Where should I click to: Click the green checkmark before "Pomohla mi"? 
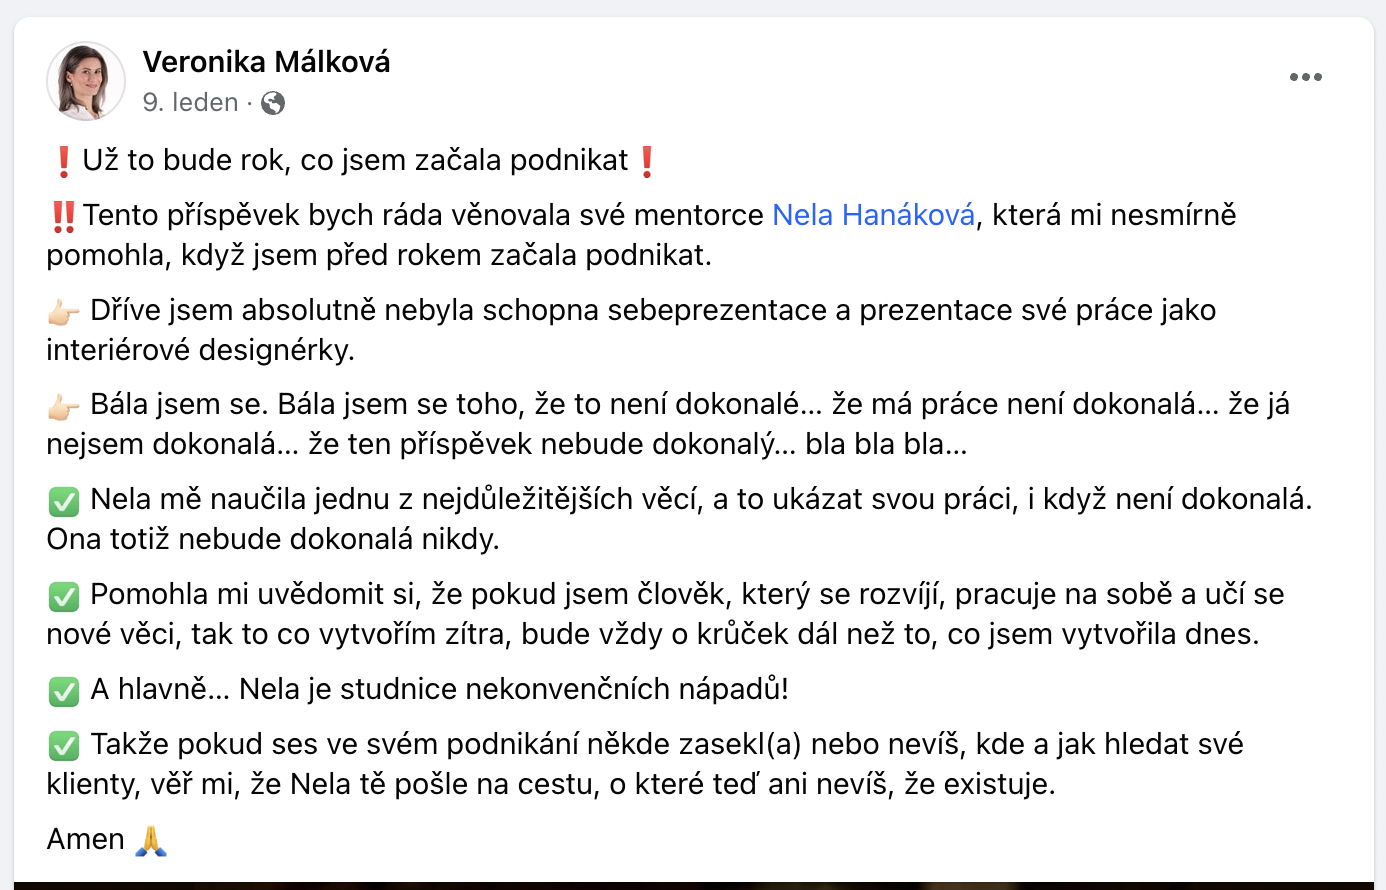(64, 596)
